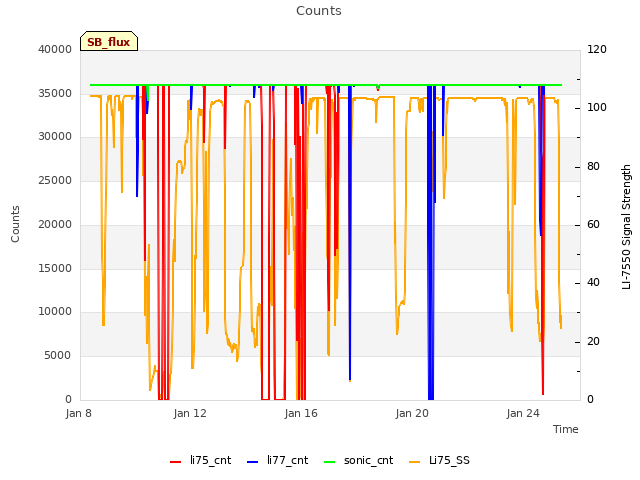Image resolution: width=640 pixels, height=480 pixels.
Task: Click the 100 right-axis tick label
Action: pos(597,107)
